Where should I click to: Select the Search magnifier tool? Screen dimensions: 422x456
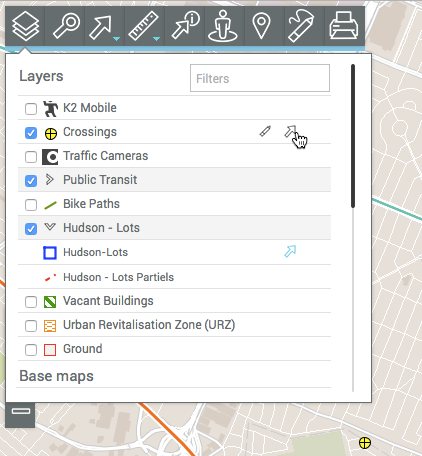pos(66,26)
